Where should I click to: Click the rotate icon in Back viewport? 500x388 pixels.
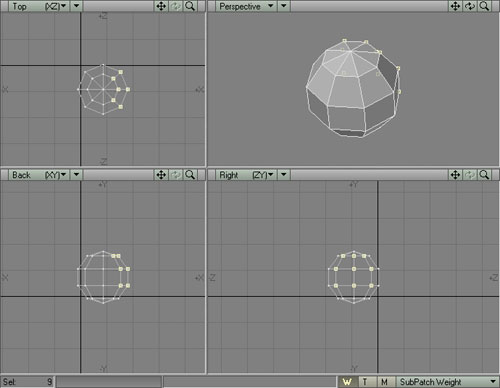click(176, 175)
